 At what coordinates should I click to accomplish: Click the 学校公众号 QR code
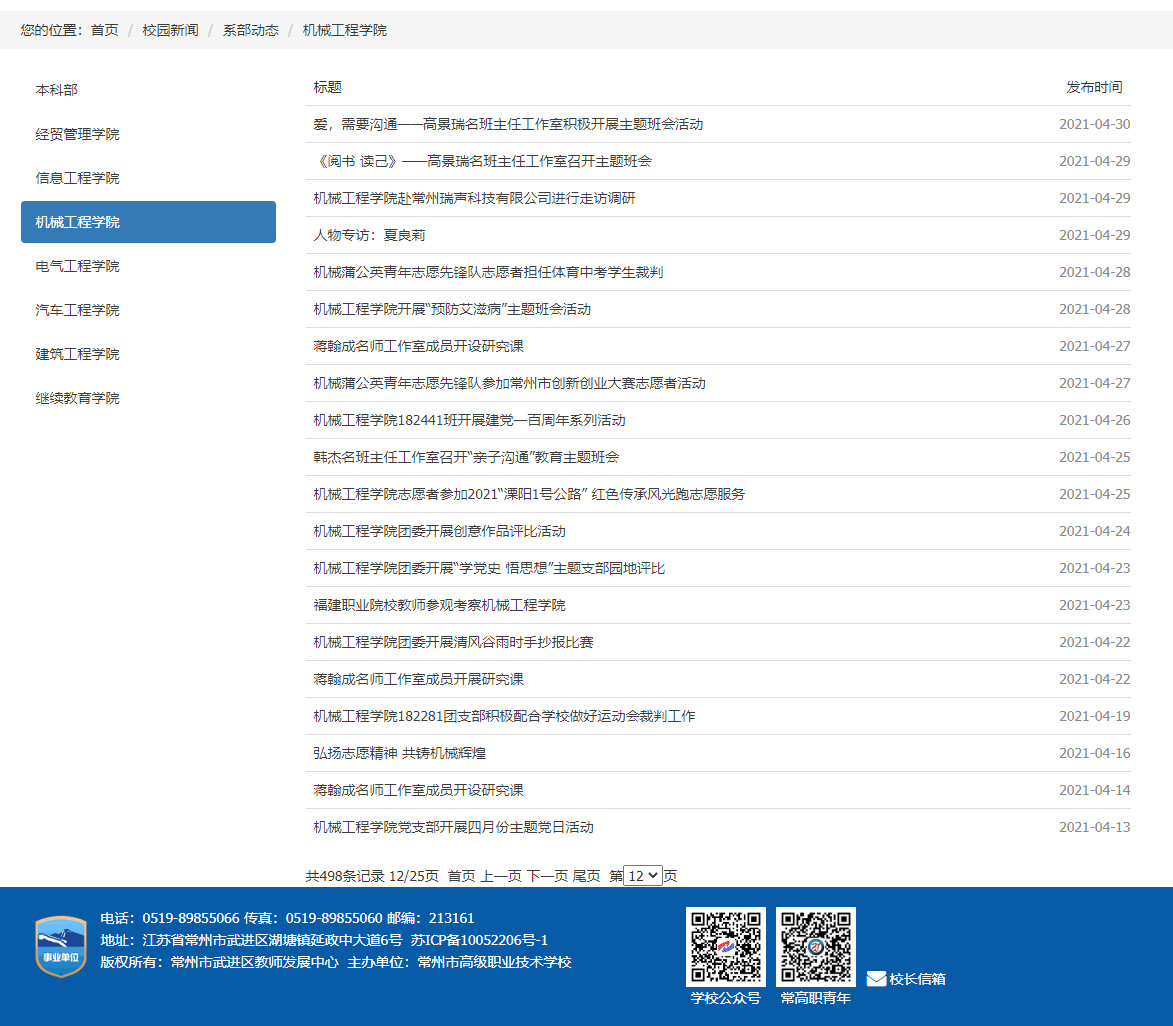pos(725,946)
